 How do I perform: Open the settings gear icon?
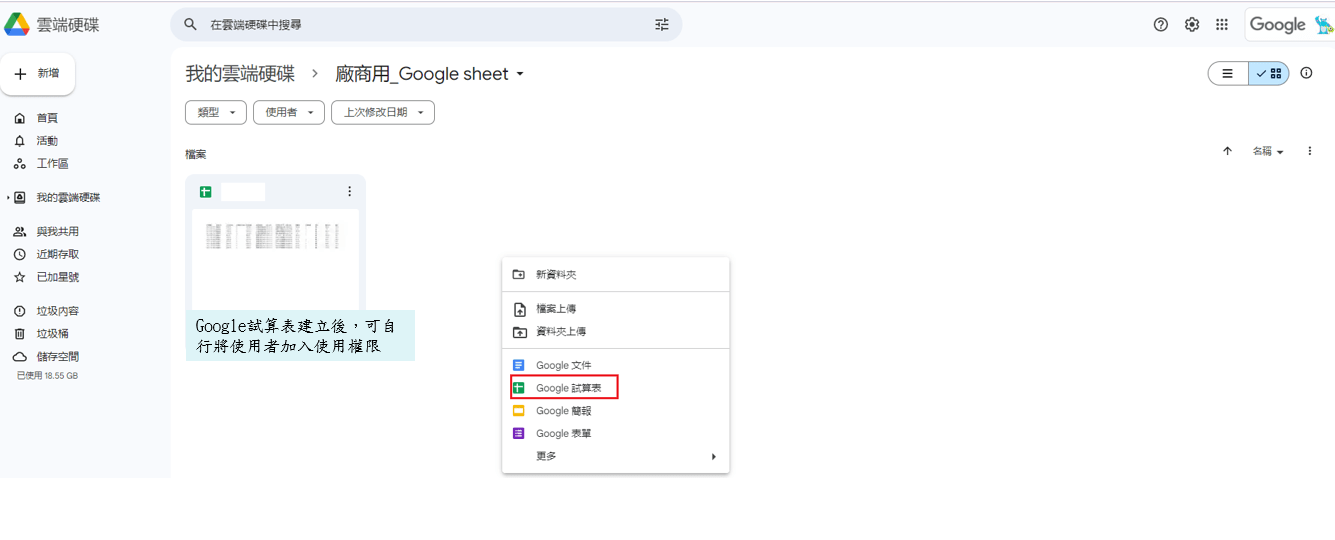1192,25
